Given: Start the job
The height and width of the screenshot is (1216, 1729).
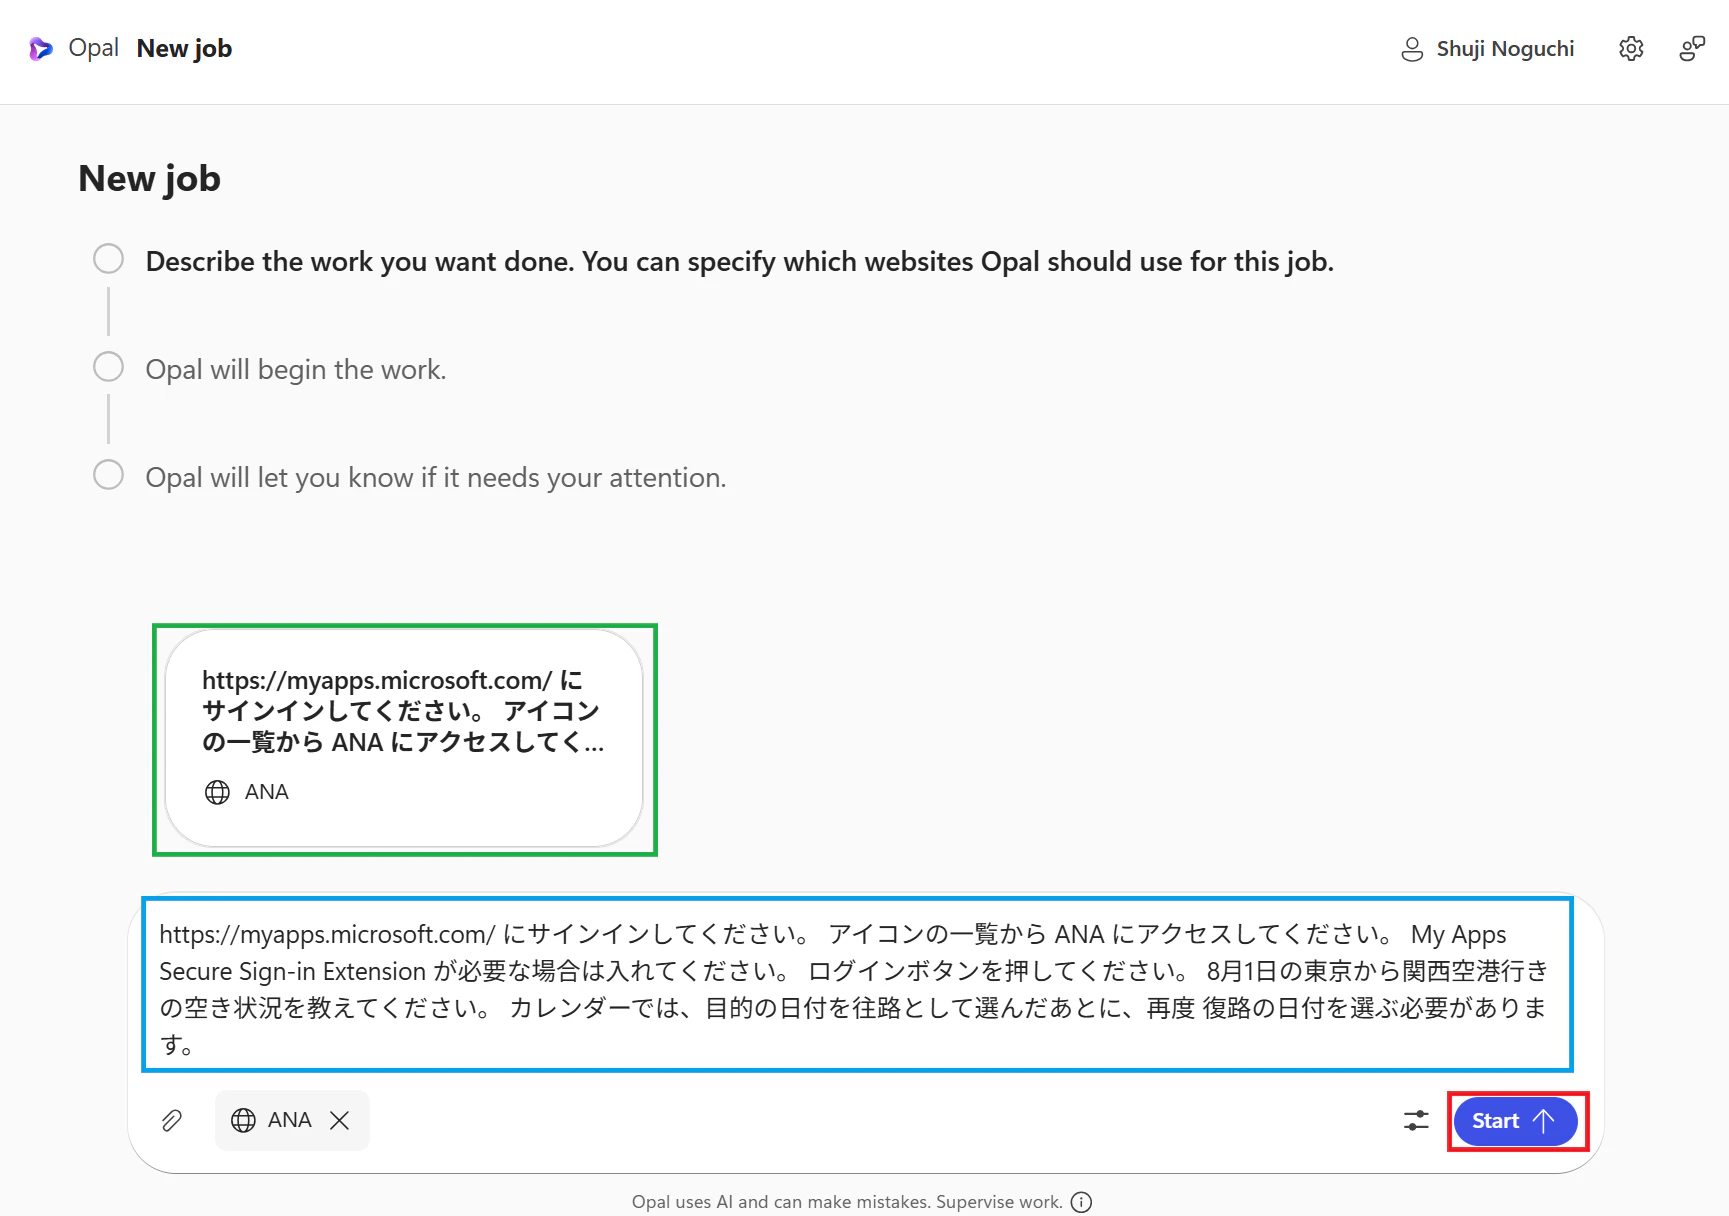Looking at the screenshot, I should coord(1516,1121).
